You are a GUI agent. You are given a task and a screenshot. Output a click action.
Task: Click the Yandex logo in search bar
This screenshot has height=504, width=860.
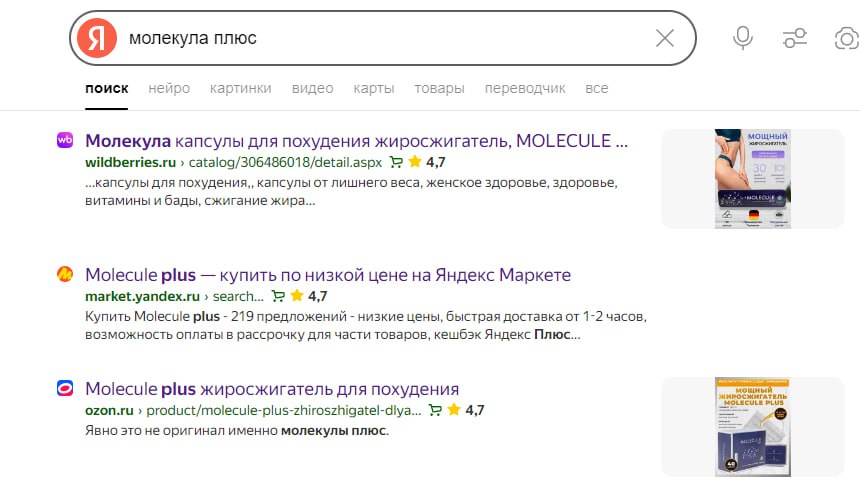97,38
